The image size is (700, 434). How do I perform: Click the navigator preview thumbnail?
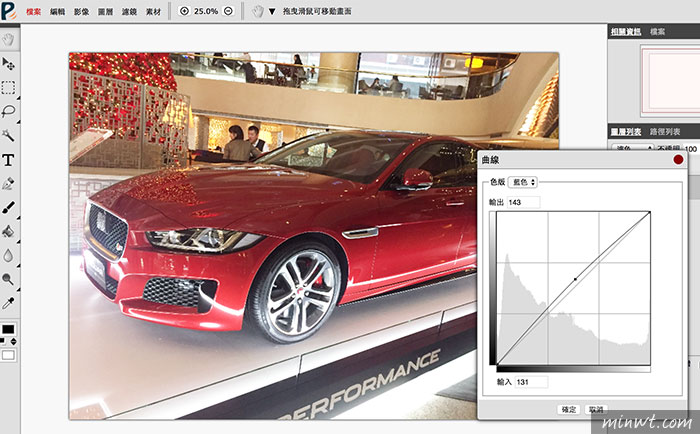pos(670,80)
